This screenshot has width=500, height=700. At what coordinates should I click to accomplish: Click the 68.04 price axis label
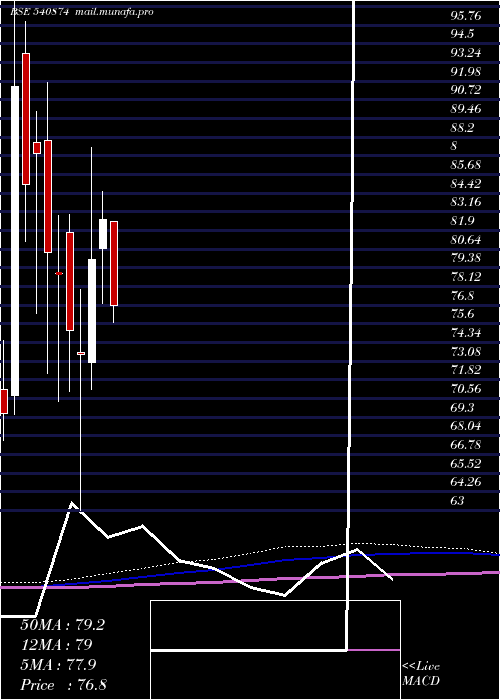466,426
